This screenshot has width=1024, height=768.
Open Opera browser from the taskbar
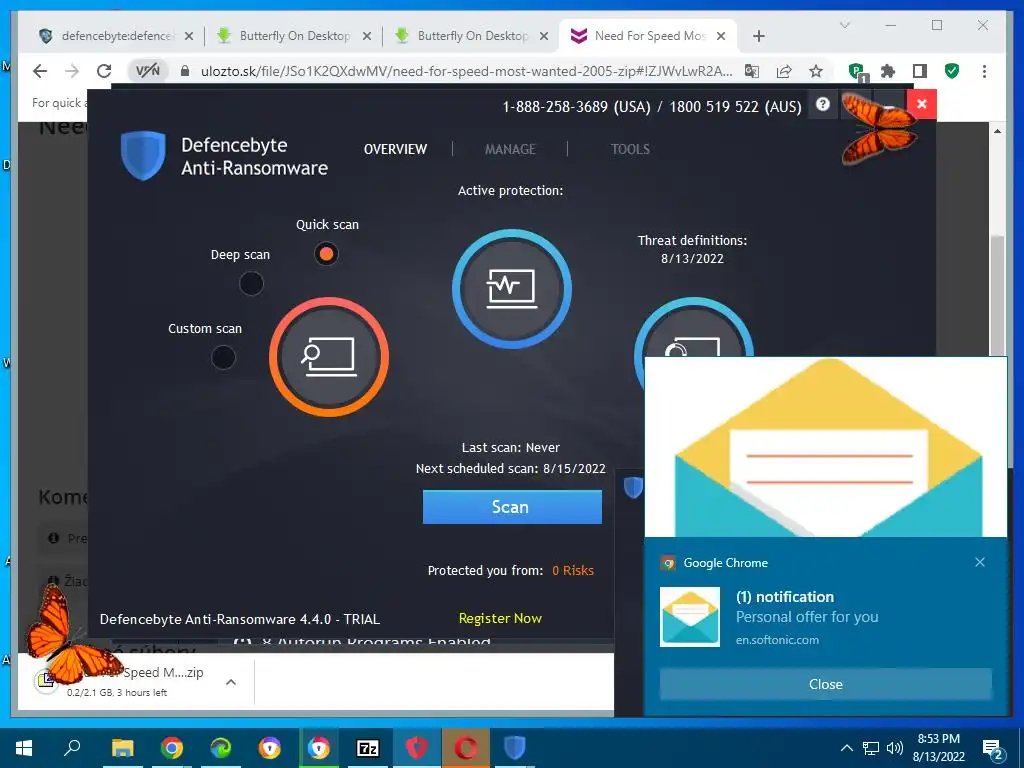click(466, 748)
